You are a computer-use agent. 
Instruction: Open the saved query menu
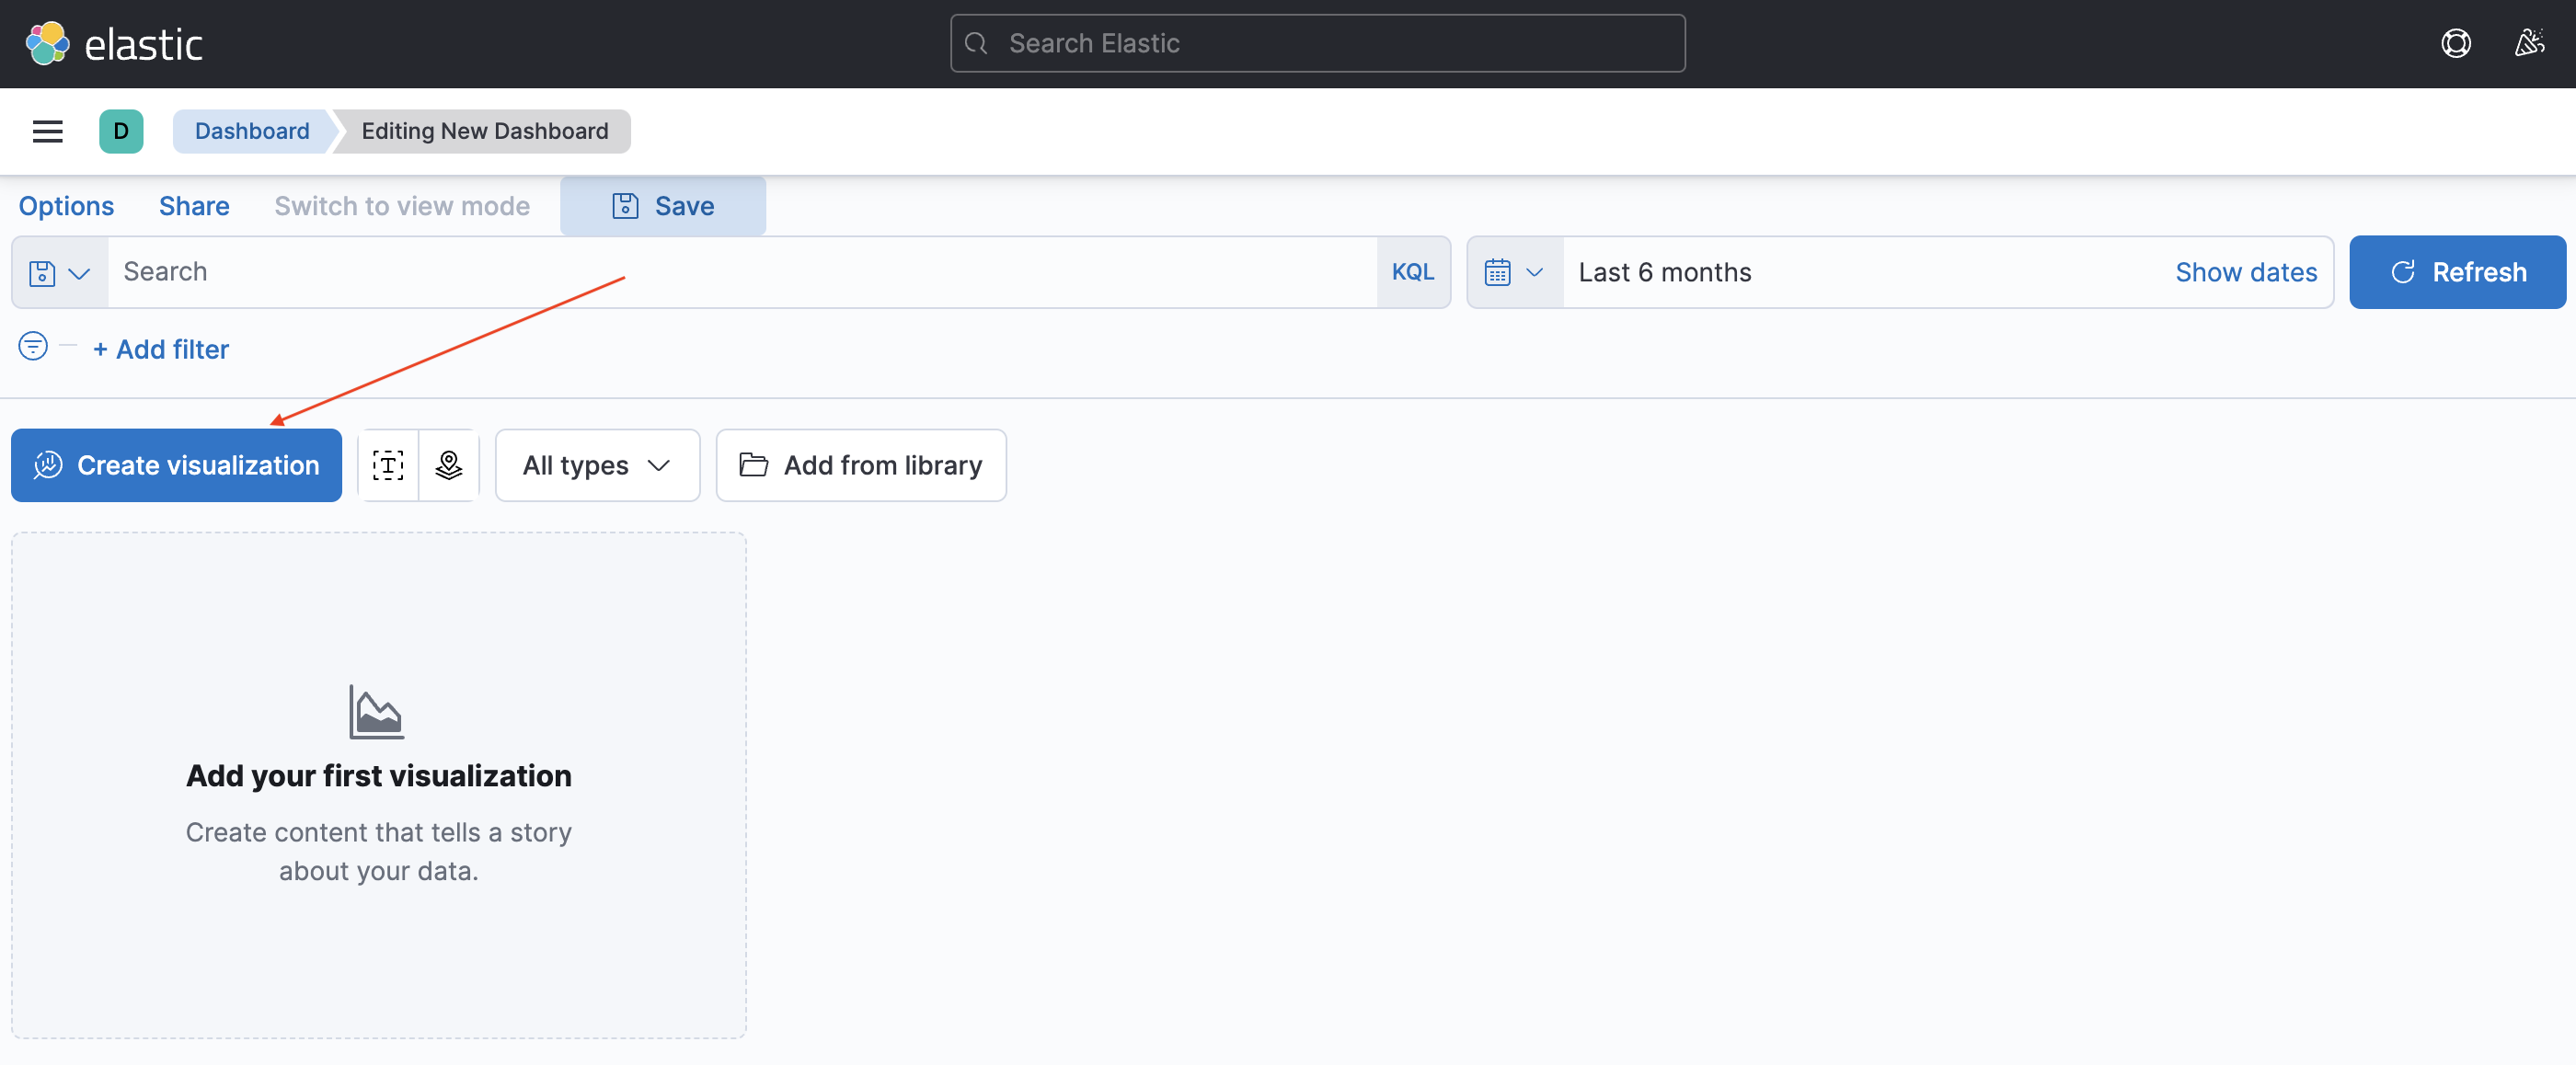tap(60, 272)
